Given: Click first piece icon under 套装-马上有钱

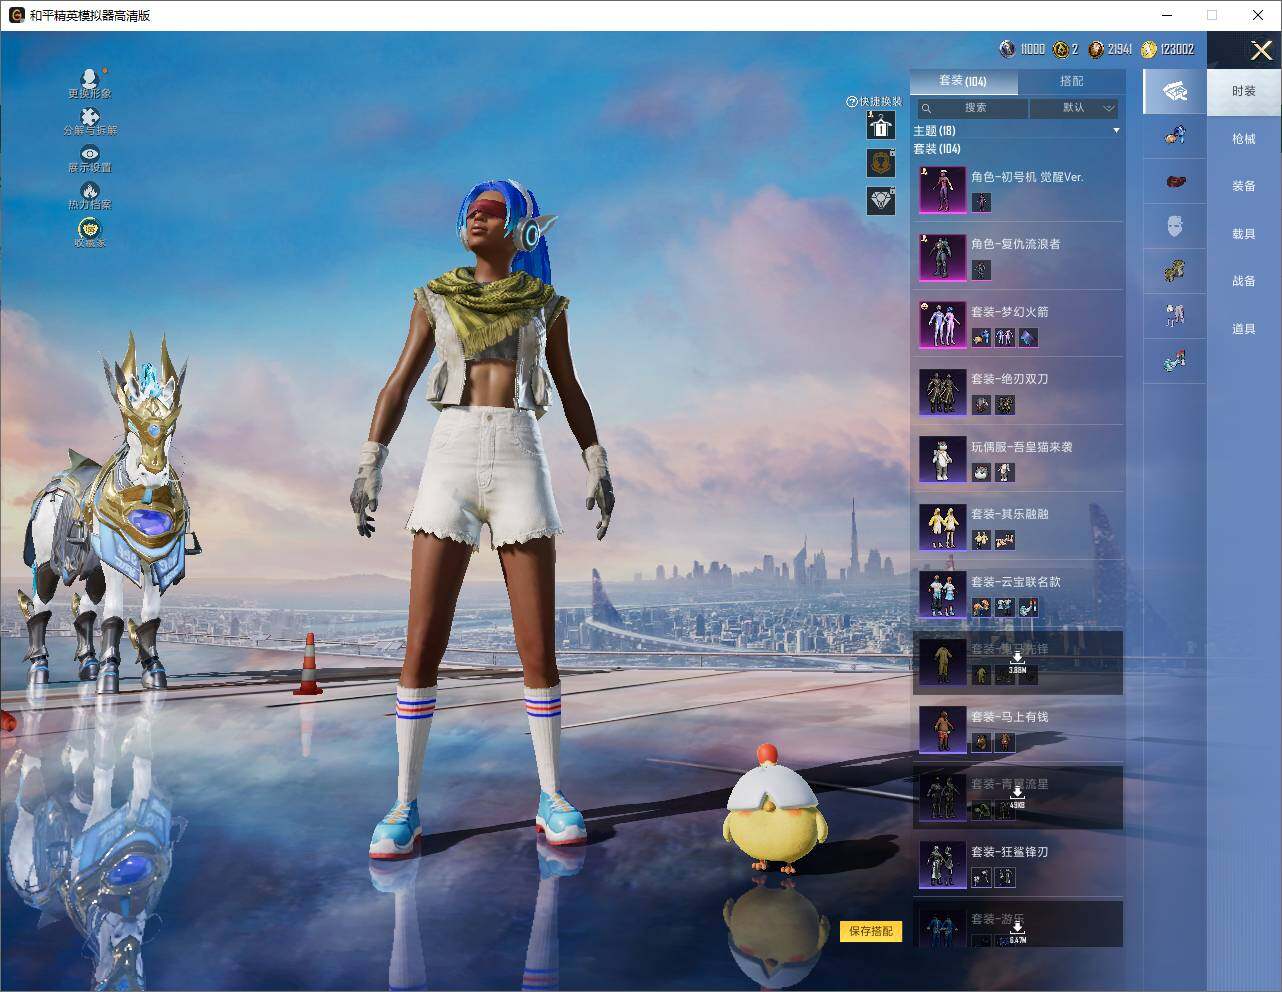Looking at the screenshot, I should [981, 742].
